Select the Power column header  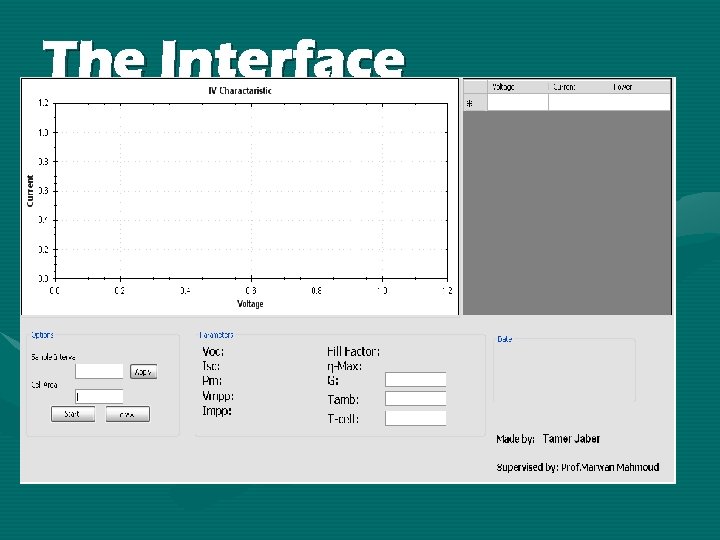coord(639,87)
